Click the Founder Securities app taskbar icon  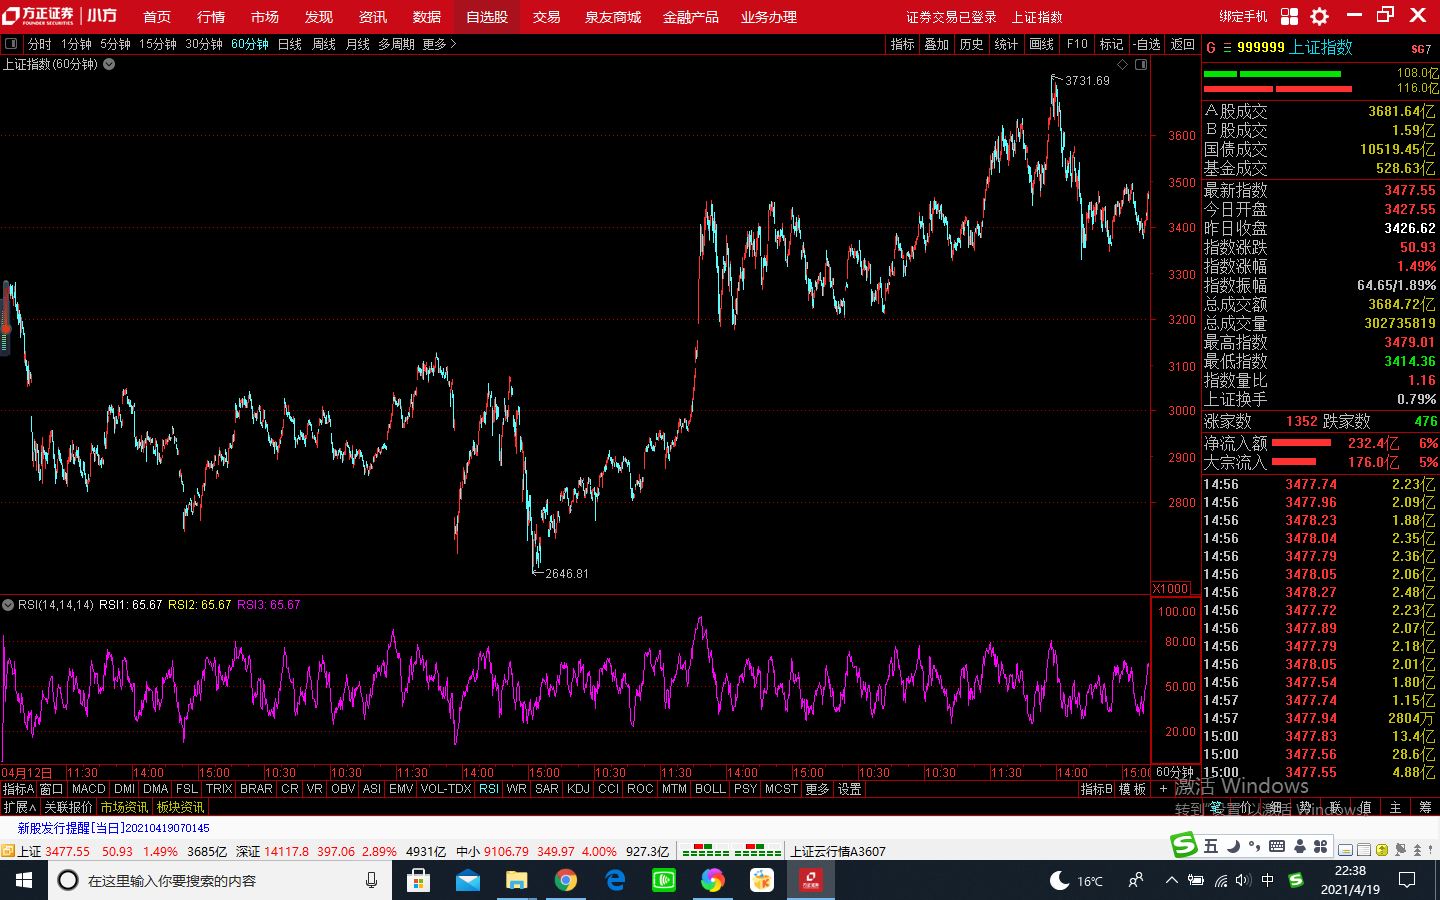click(x=810, y=880)
